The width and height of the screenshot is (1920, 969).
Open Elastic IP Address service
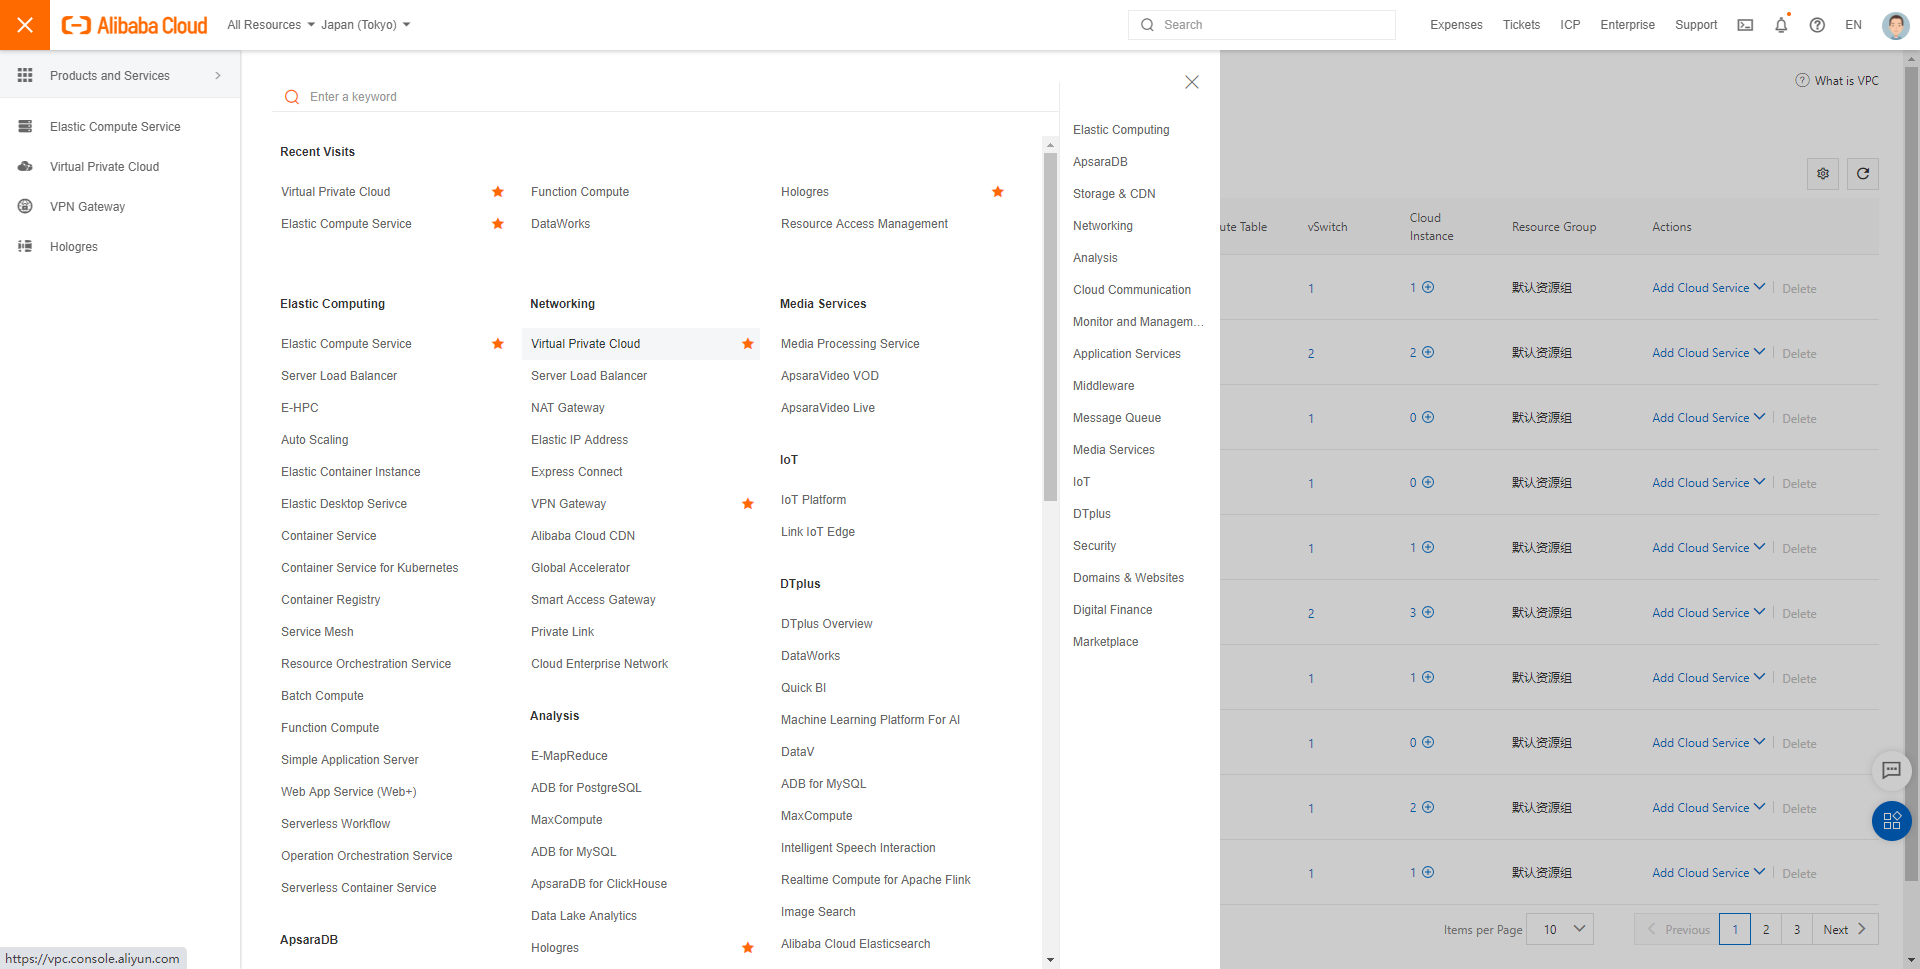[580, 440]
